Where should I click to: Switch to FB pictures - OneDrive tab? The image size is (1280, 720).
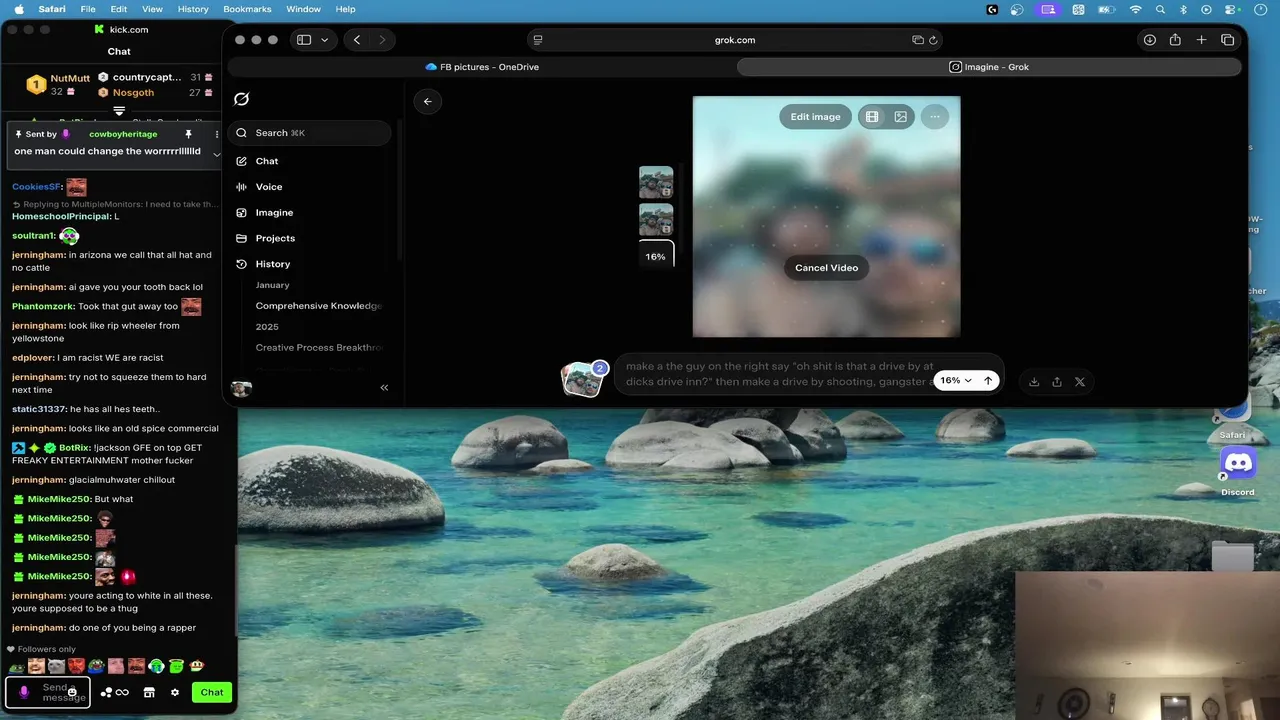click(482, 67)
